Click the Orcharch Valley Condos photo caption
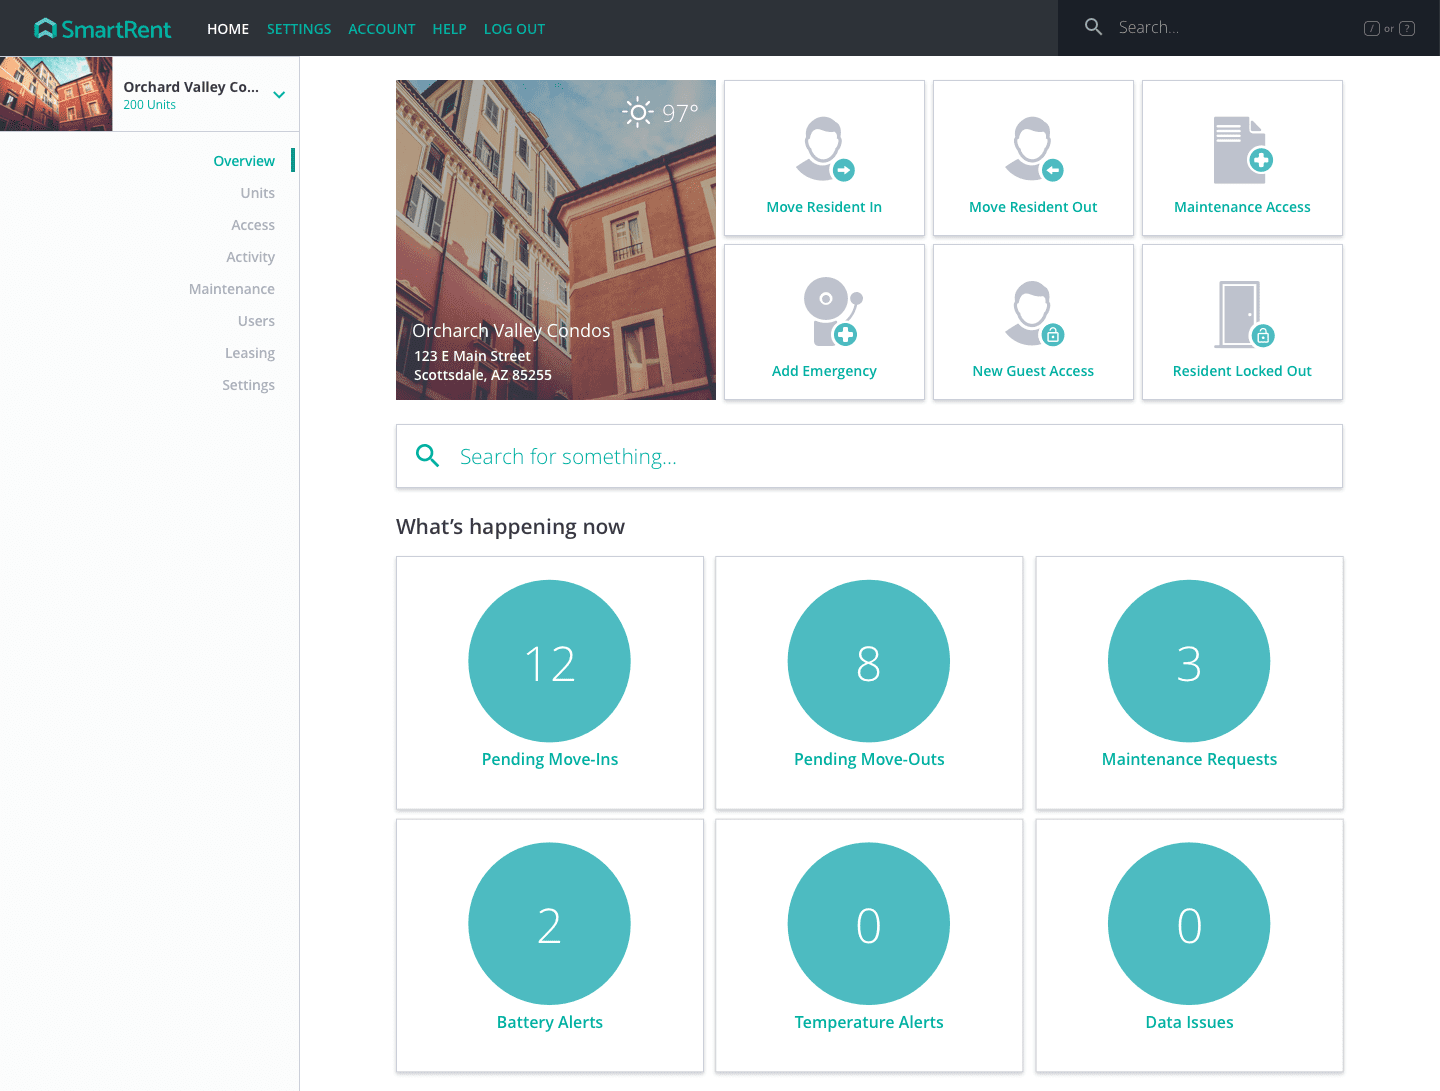 tap(511, 331)
